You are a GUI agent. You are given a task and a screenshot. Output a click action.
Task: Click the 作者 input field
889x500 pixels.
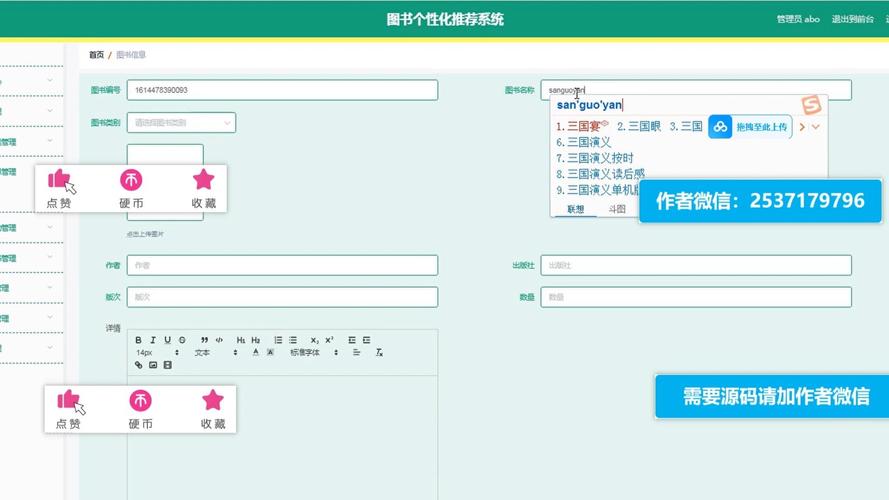click(x=282, y=265)
